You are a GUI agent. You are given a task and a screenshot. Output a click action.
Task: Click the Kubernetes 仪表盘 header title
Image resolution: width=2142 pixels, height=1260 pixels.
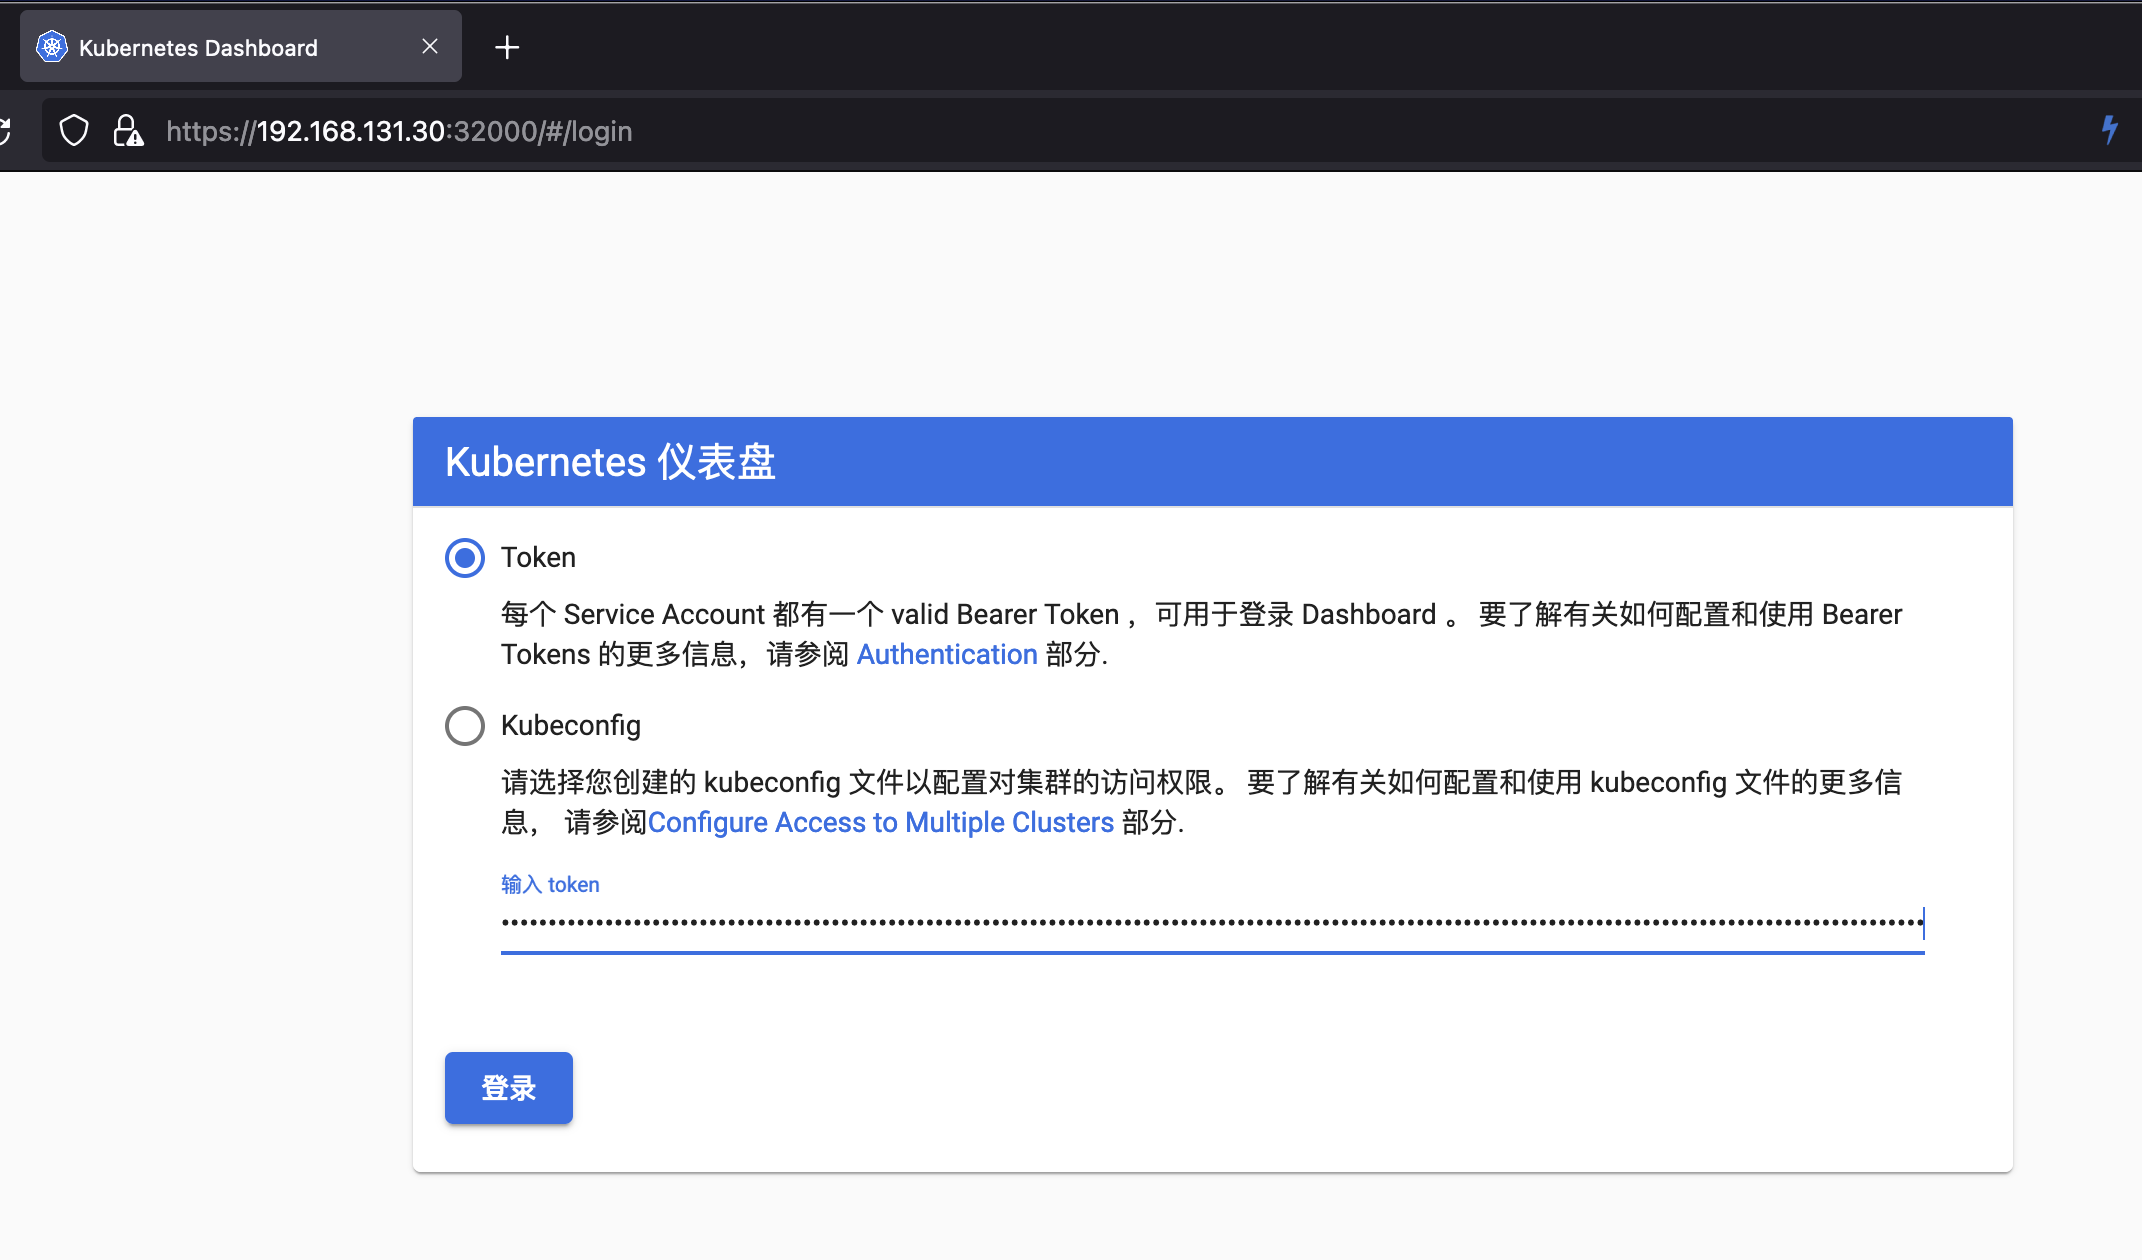coord(610,462)
